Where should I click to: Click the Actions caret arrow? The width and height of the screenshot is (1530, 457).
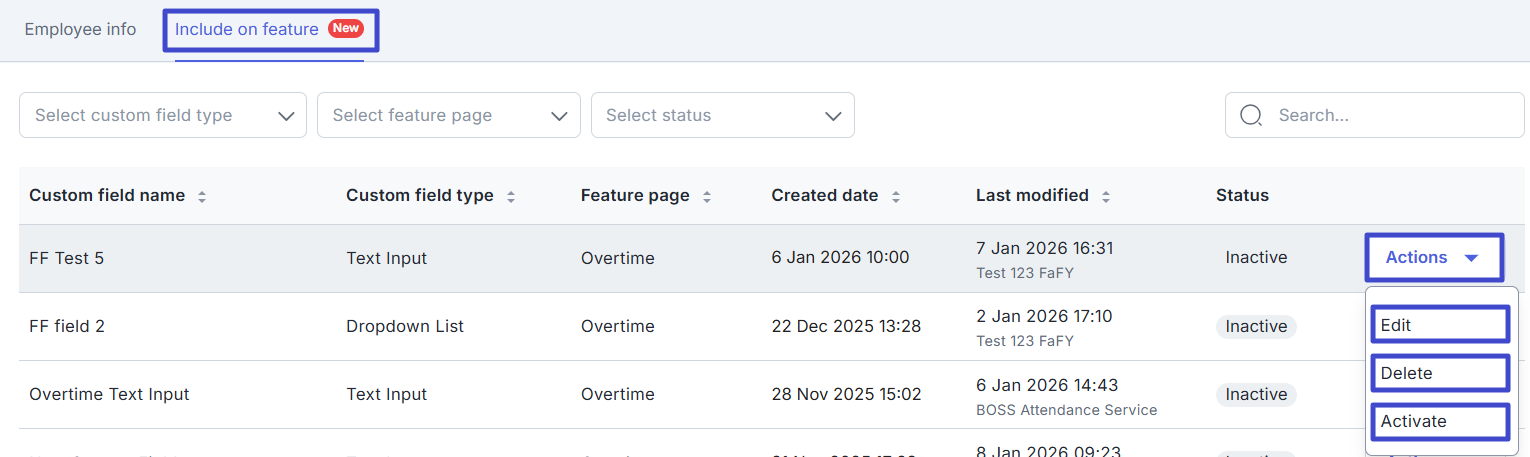(1471, 258)
